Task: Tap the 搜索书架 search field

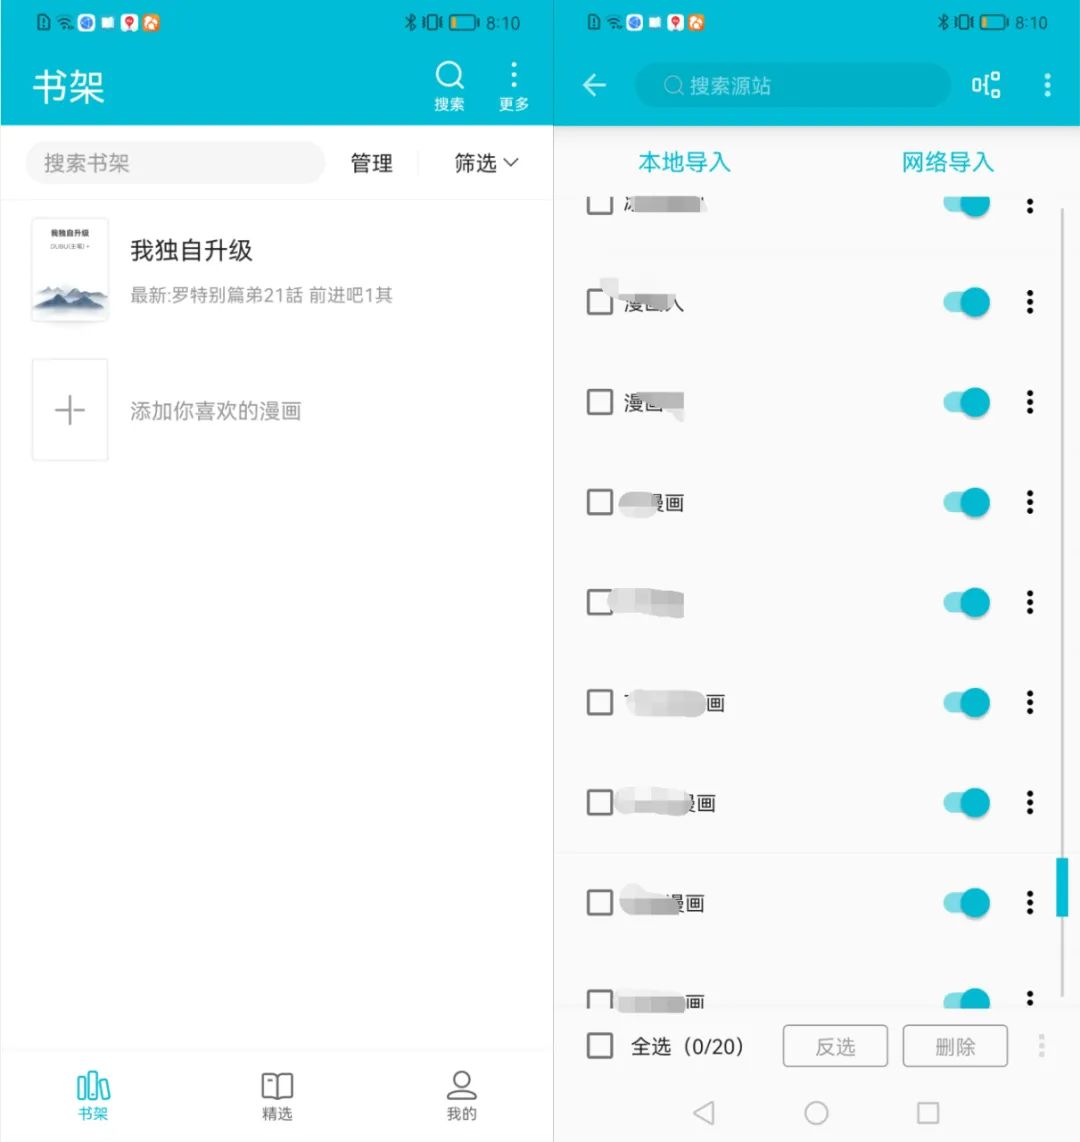Action: pos(175,163)
